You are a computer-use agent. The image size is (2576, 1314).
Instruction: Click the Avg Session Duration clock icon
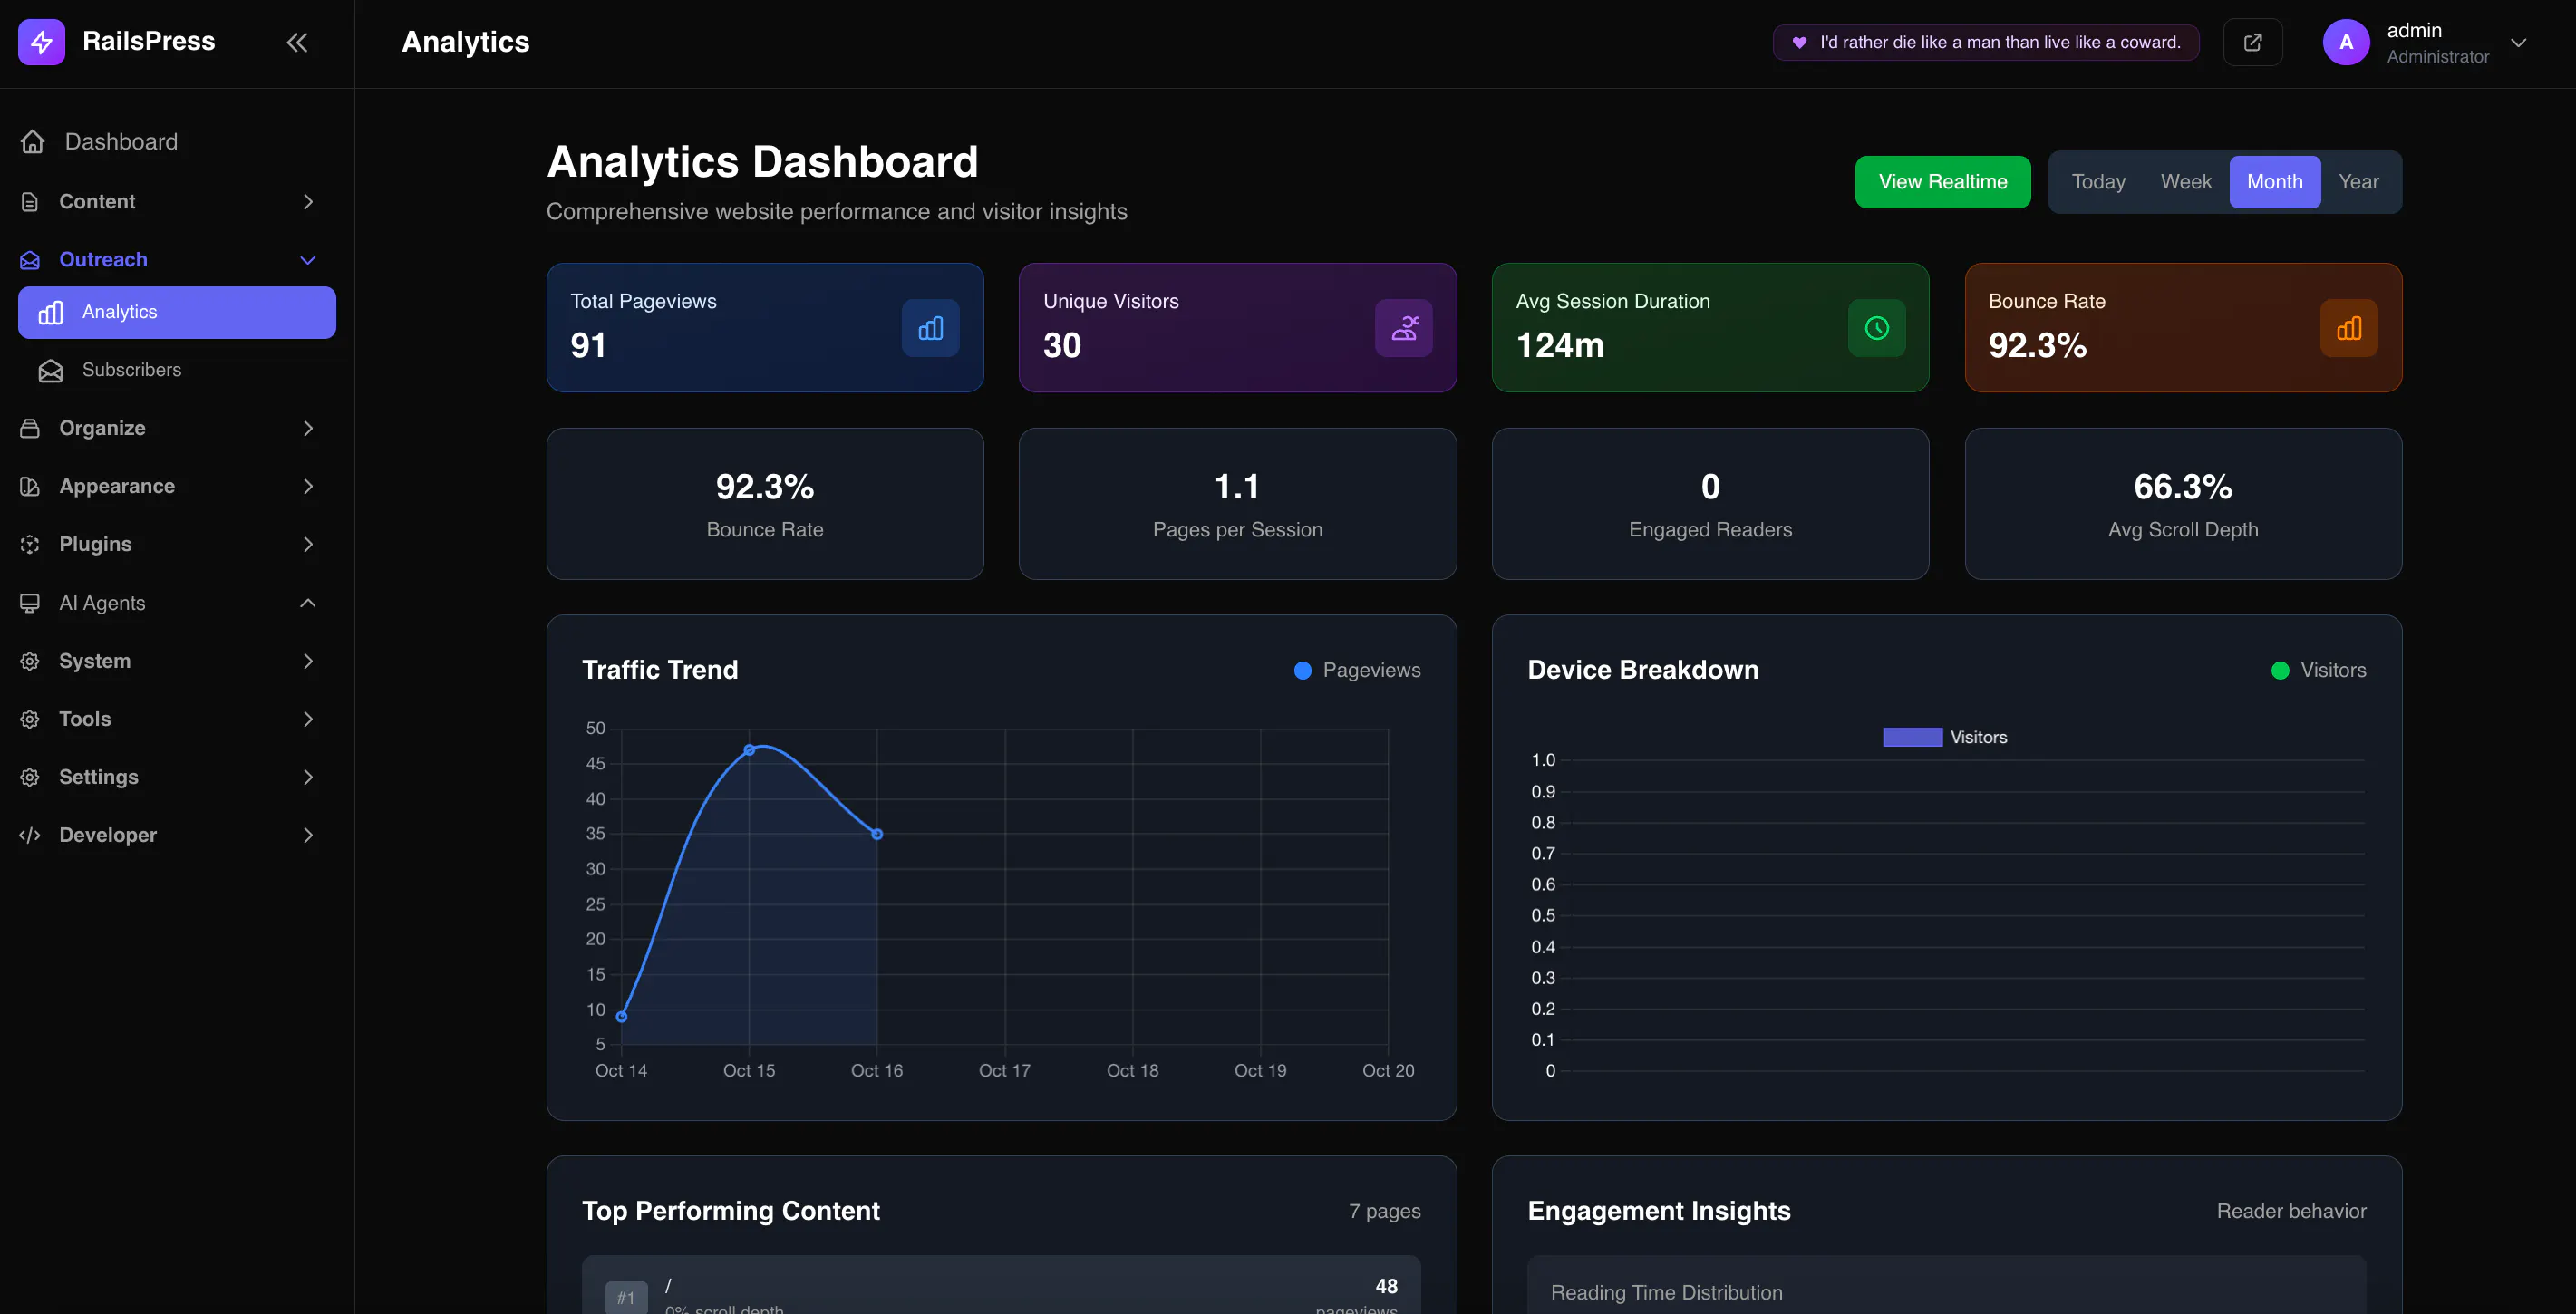[1877, 328]
